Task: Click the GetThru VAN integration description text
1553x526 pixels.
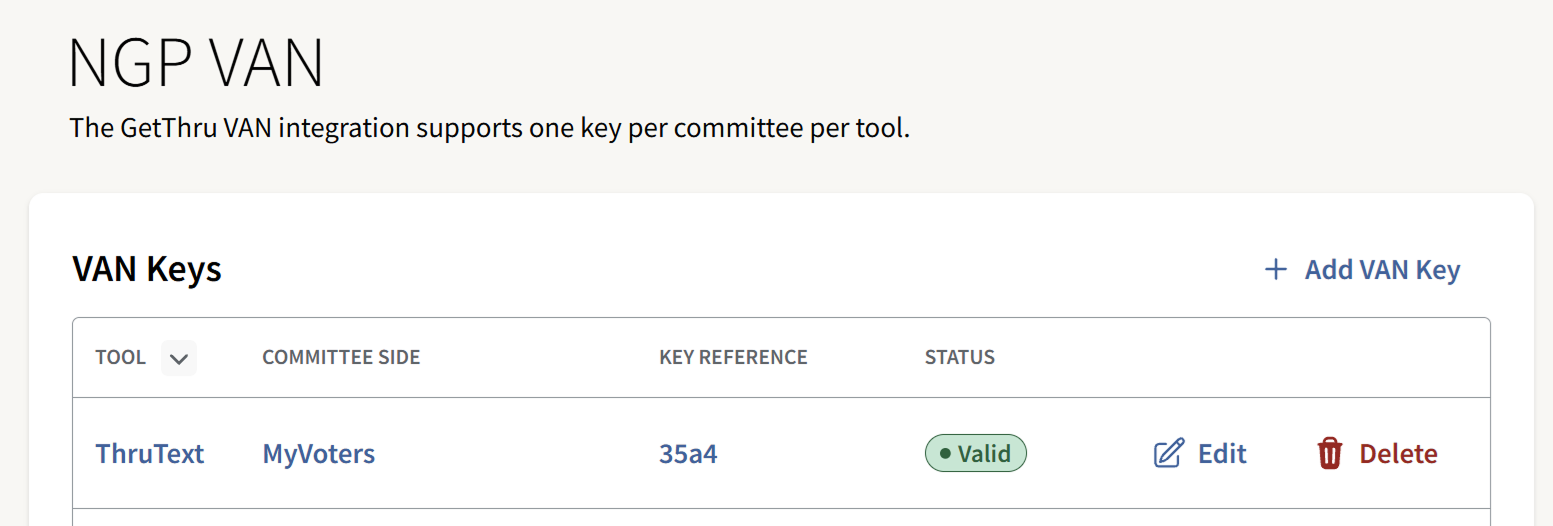Action: [x=490, y=129]
